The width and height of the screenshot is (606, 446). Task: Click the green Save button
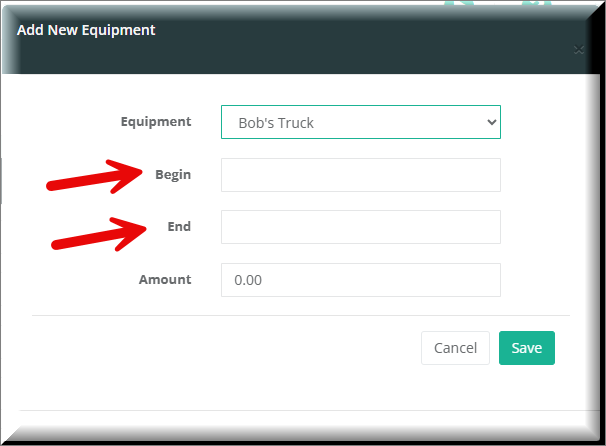pos(527,348)
